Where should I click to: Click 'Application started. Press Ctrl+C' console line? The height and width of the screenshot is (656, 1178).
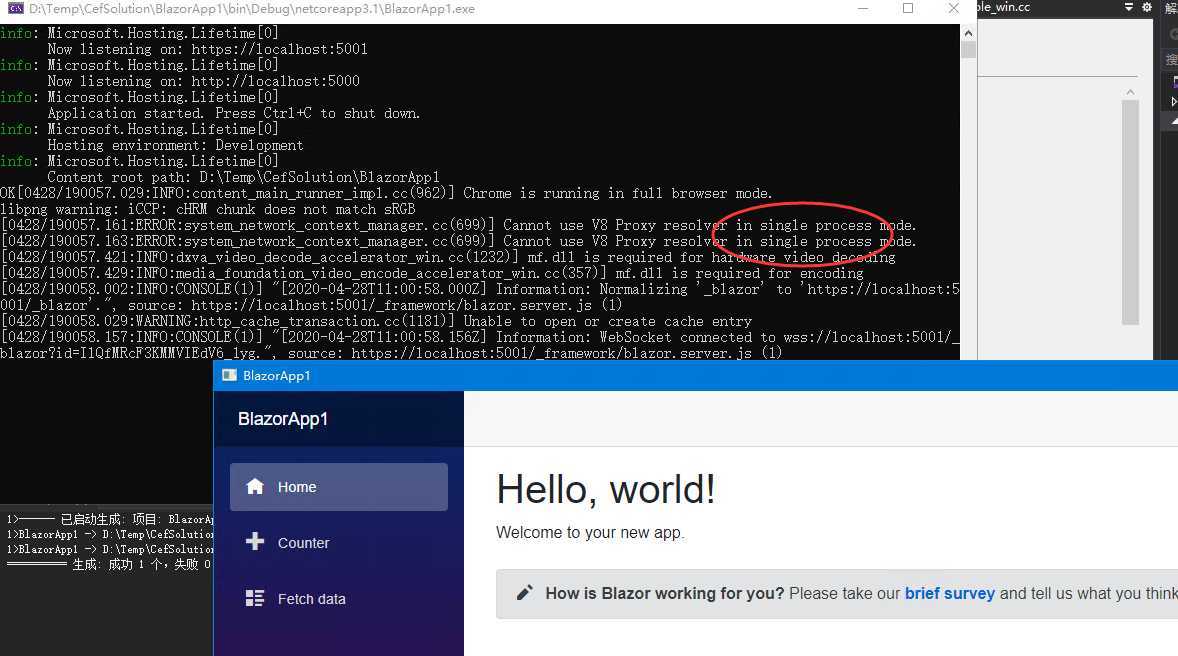click(234, 113)
